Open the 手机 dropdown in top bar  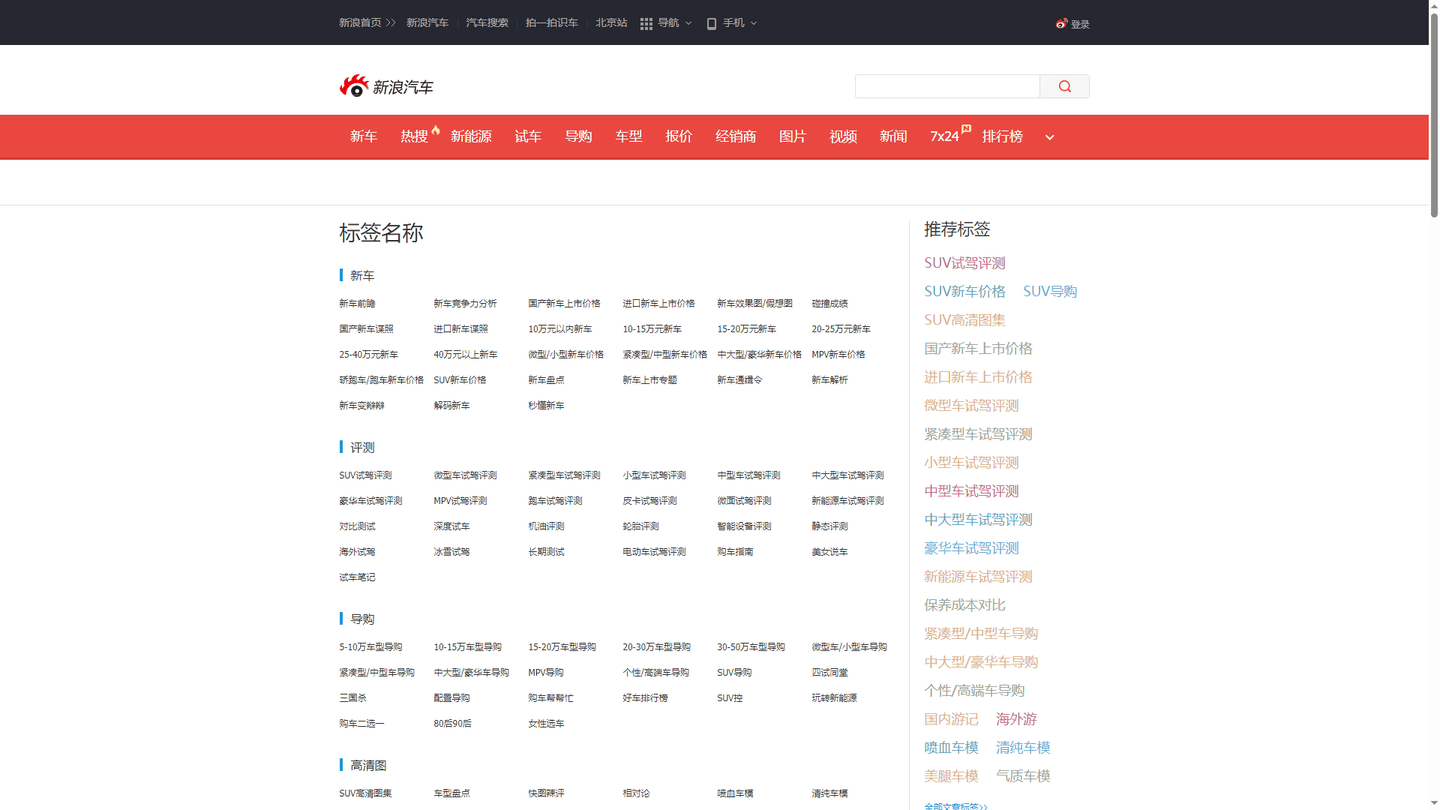(740, 23)
